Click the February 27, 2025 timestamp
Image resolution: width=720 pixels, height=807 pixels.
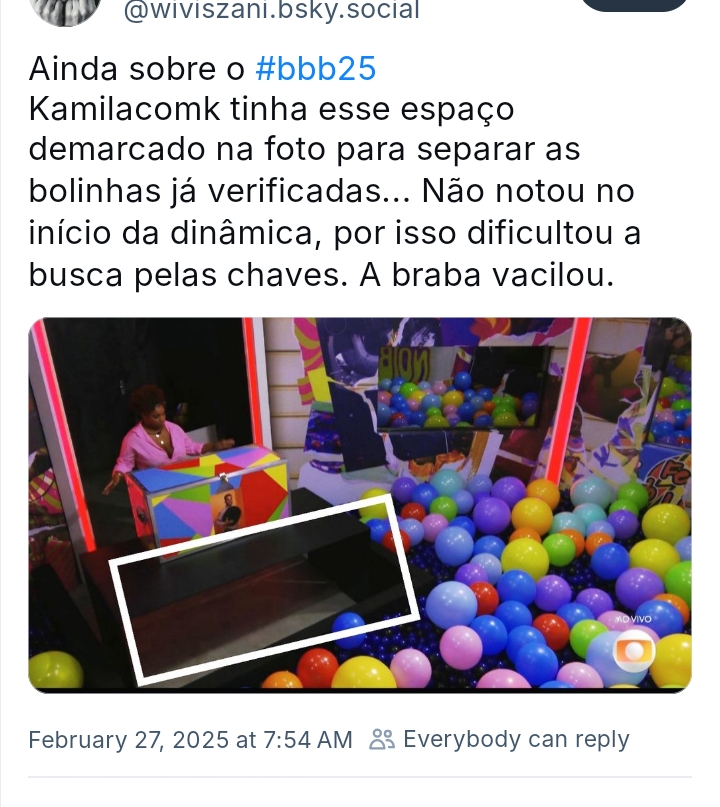click(190, 740)
